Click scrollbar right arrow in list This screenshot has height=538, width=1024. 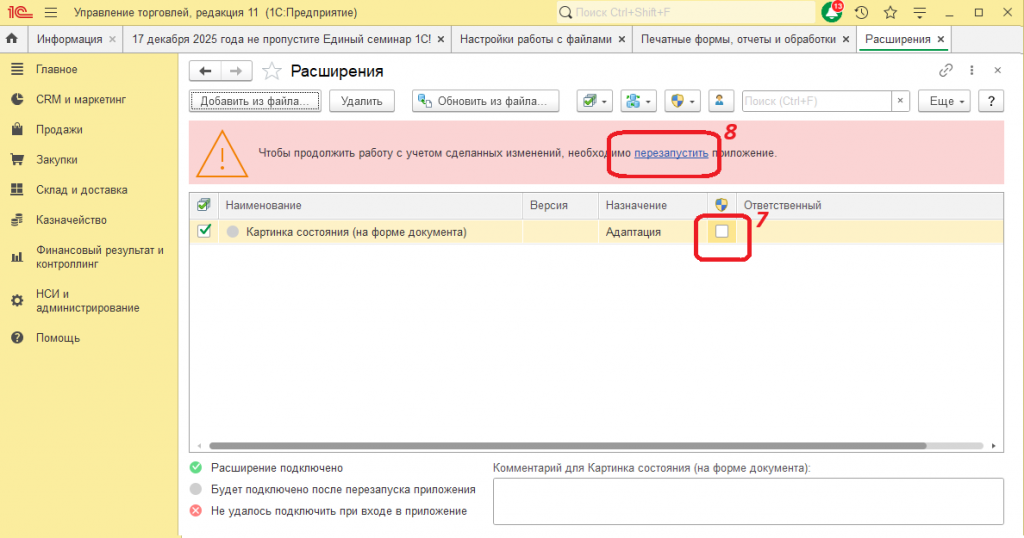pos(993,446)
